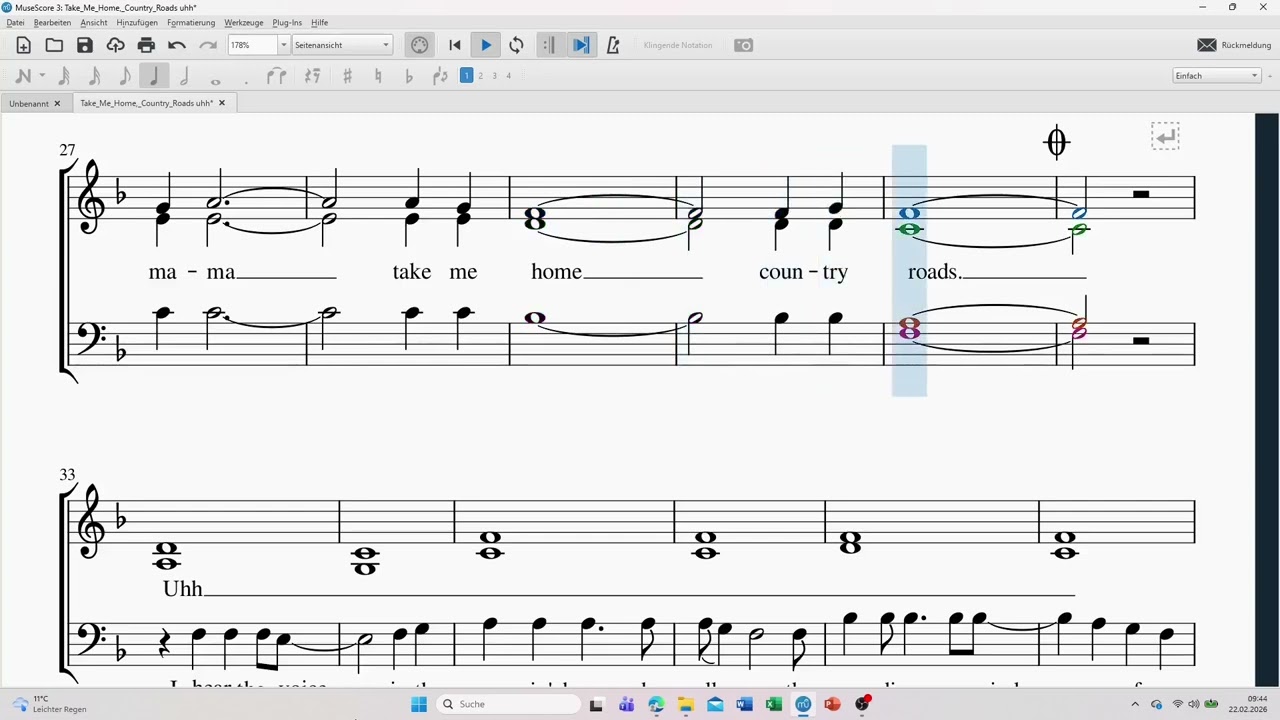
Task: Open the Werkzeuge menu
Action: 244,22
